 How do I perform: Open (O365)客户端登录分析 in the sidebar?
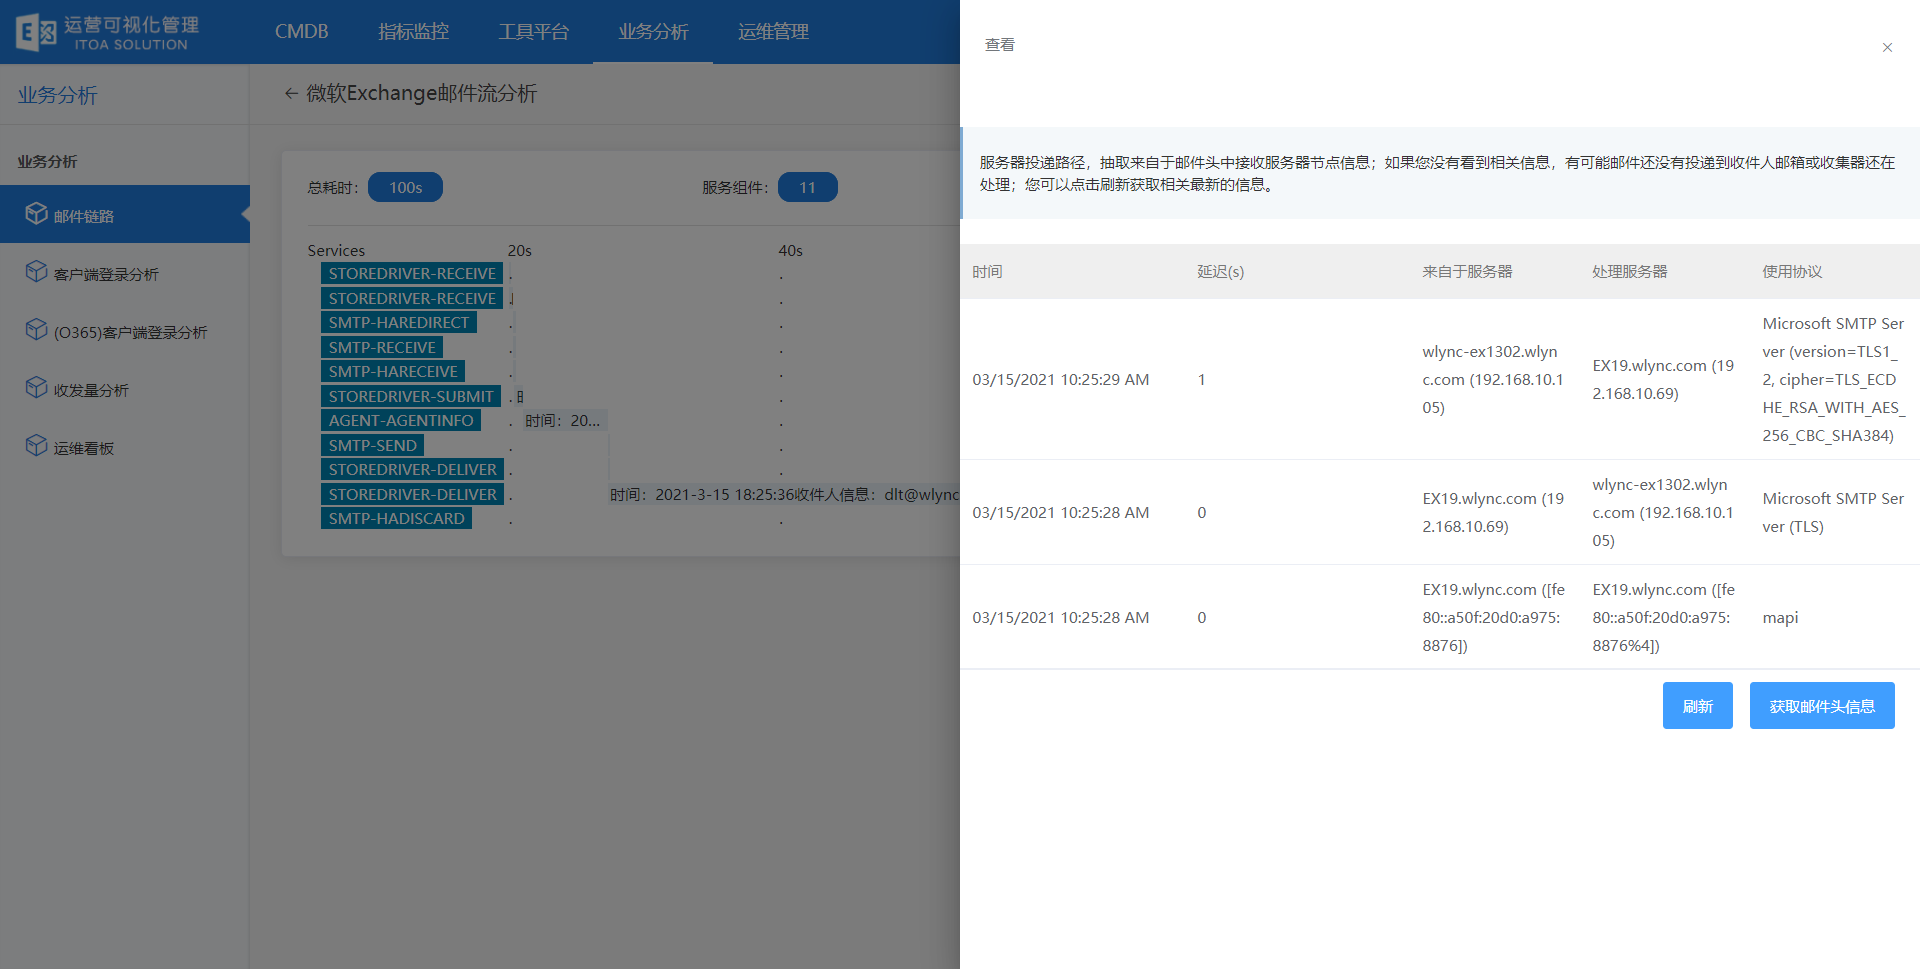(125, 331)
